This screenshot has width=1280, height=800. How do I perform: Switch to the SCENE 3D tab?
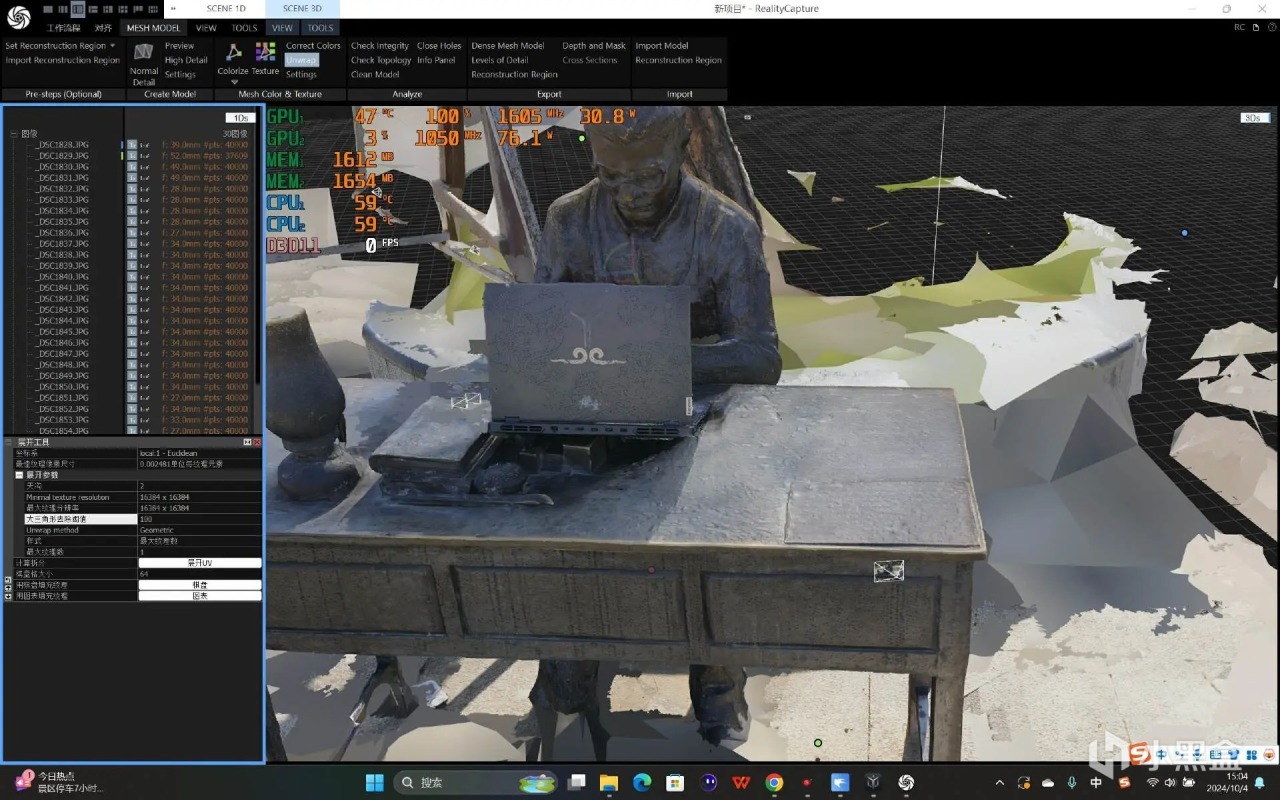pos(302,9)
